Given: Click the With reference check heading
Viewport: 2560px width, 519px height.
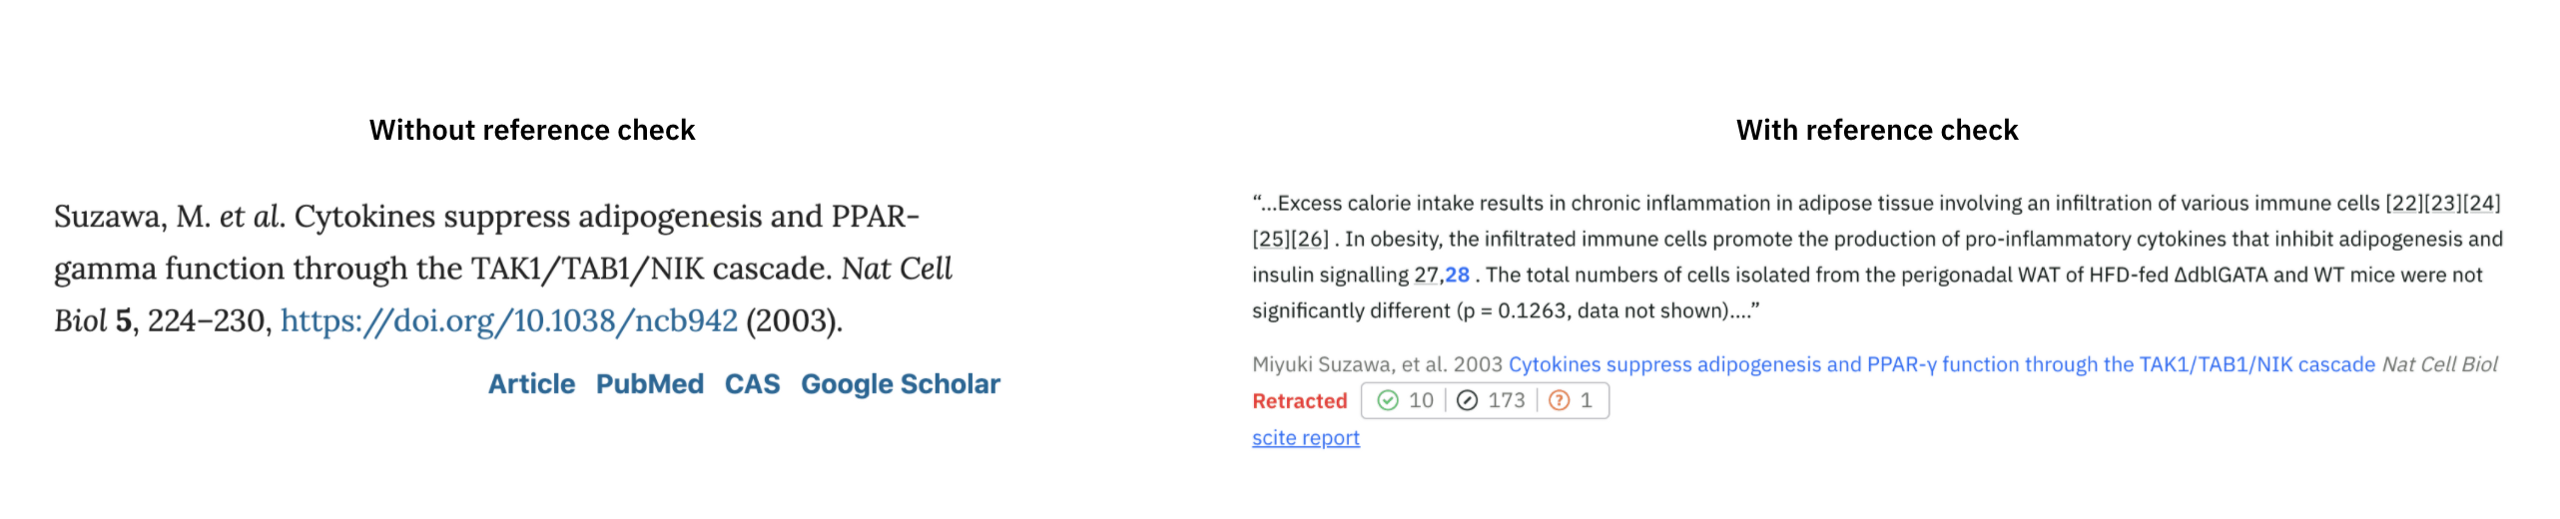Looking at the screenshot, I should click(1876, 130).
